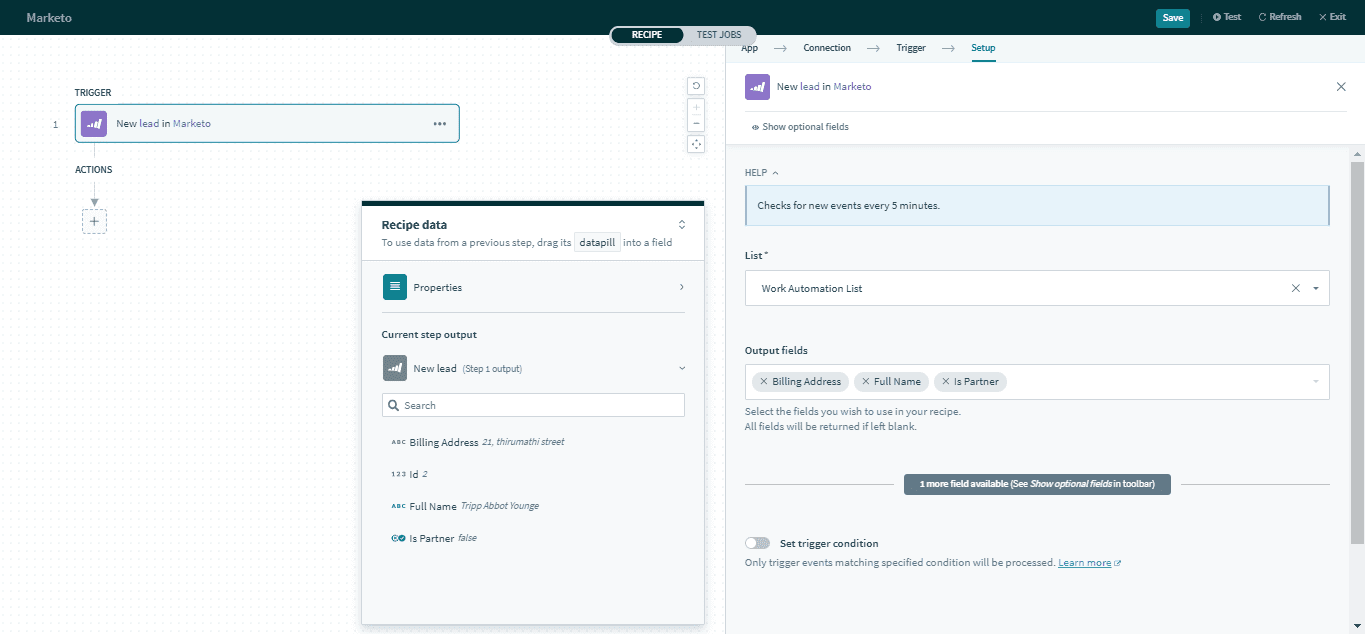Switch to the TEST JOBS tab
The height and width of the screenshot is (634, 1365).
(720, 35)
